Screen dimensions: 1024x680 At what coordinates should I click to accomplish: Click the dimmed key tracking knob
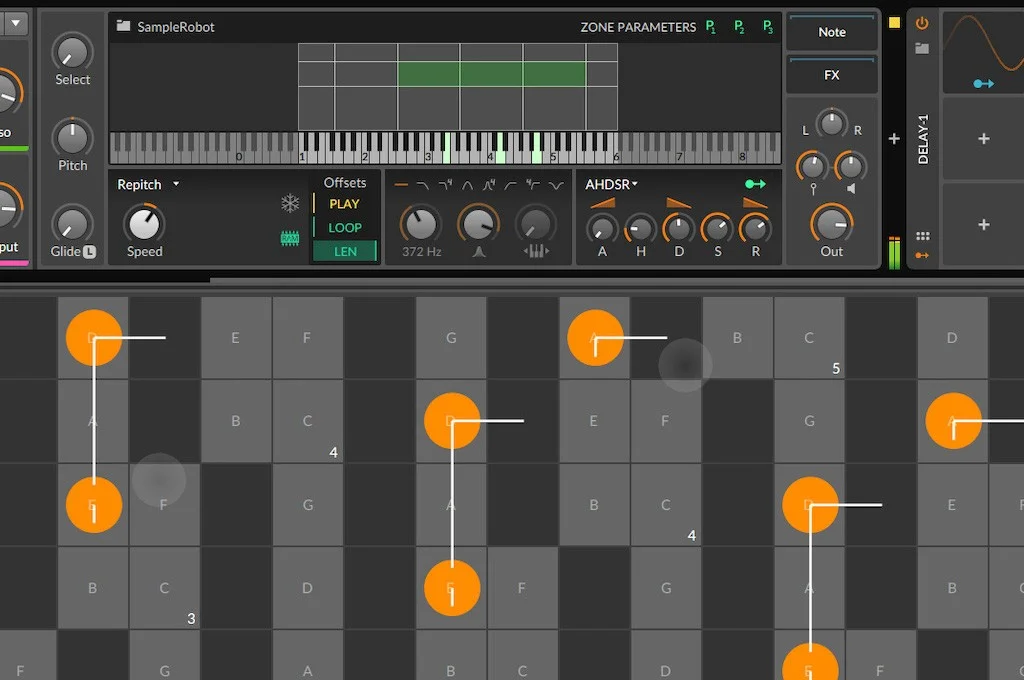tap(536, 224)
